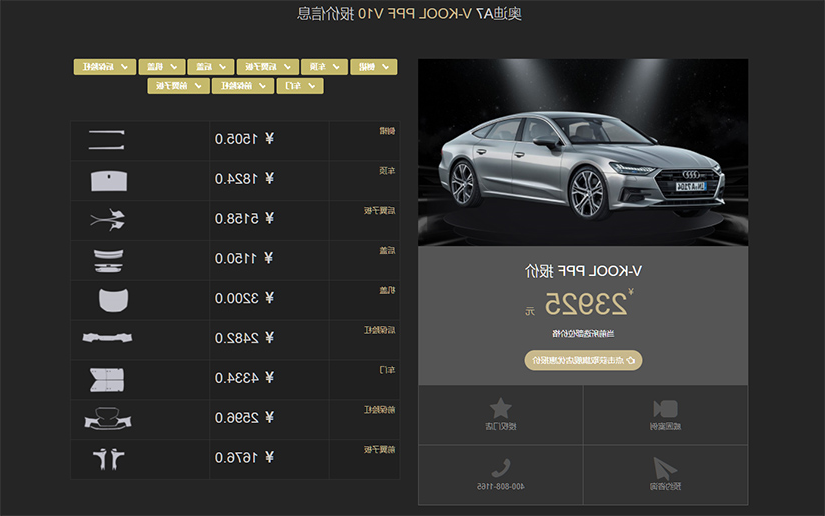Click the 车门 label in the price table
This screenshot has width=825, height=516.
(x=387, y=370)
